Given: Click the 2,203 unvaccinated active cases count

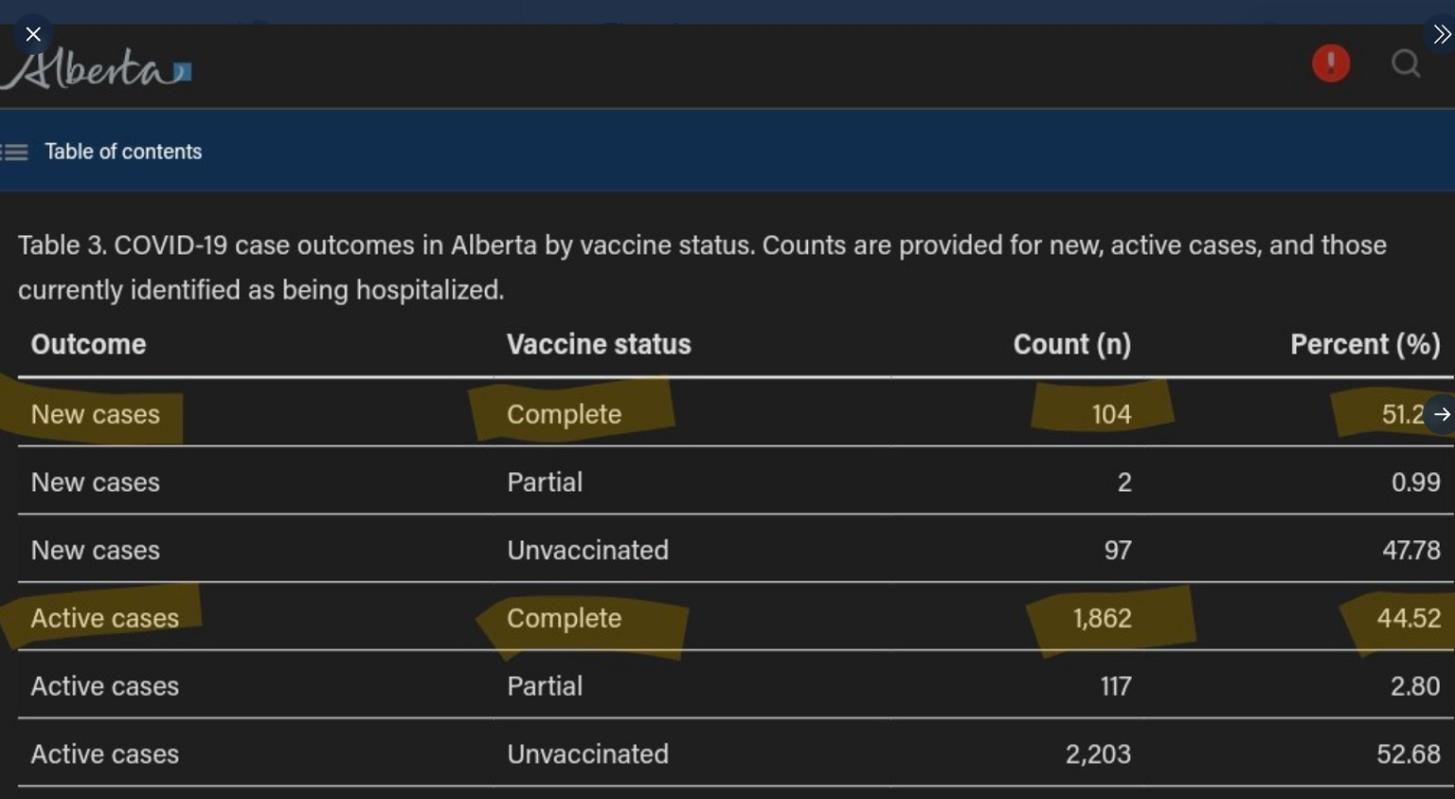Looking at the screenshot, I should point(1098,754).
